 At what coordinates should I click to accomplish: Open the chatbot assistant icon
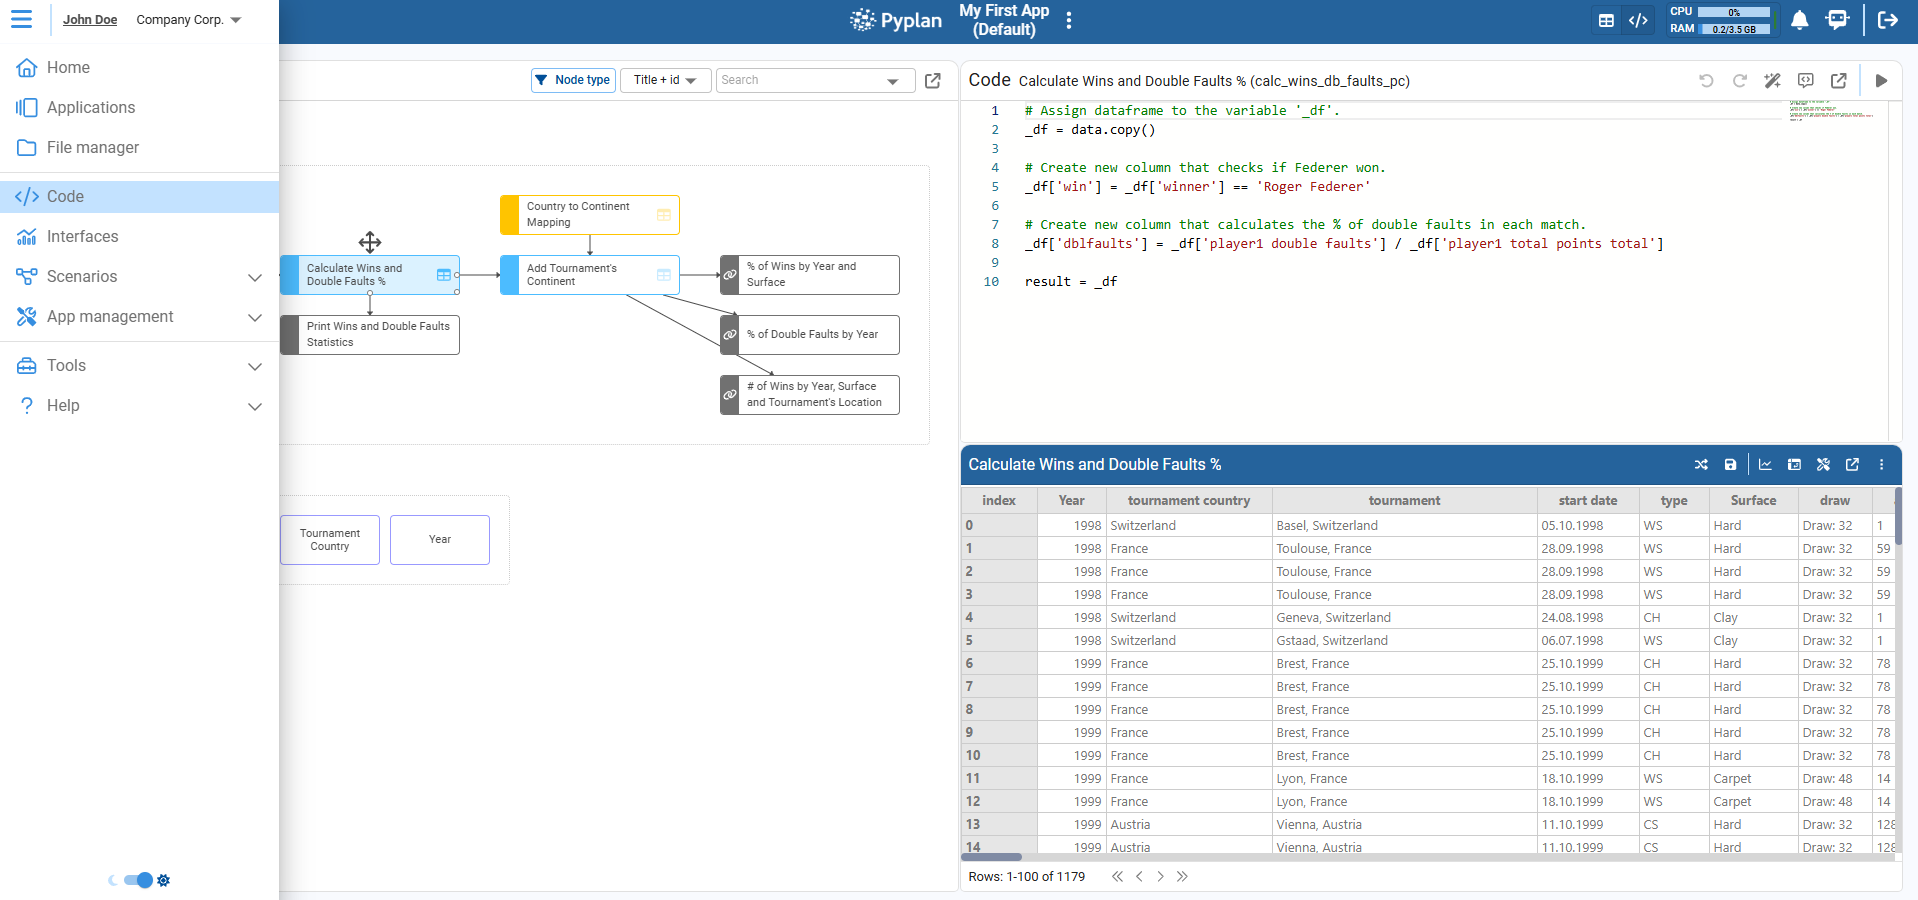coord(1837,20)
